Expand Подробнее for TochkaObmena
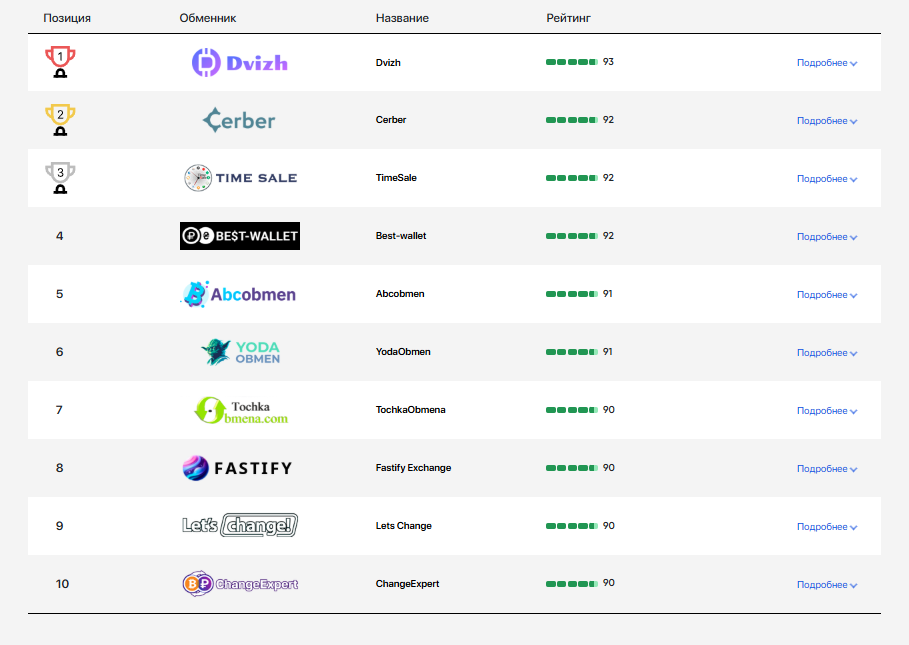The height and width of the screenshot is (645, 909). tap(827, 410)
